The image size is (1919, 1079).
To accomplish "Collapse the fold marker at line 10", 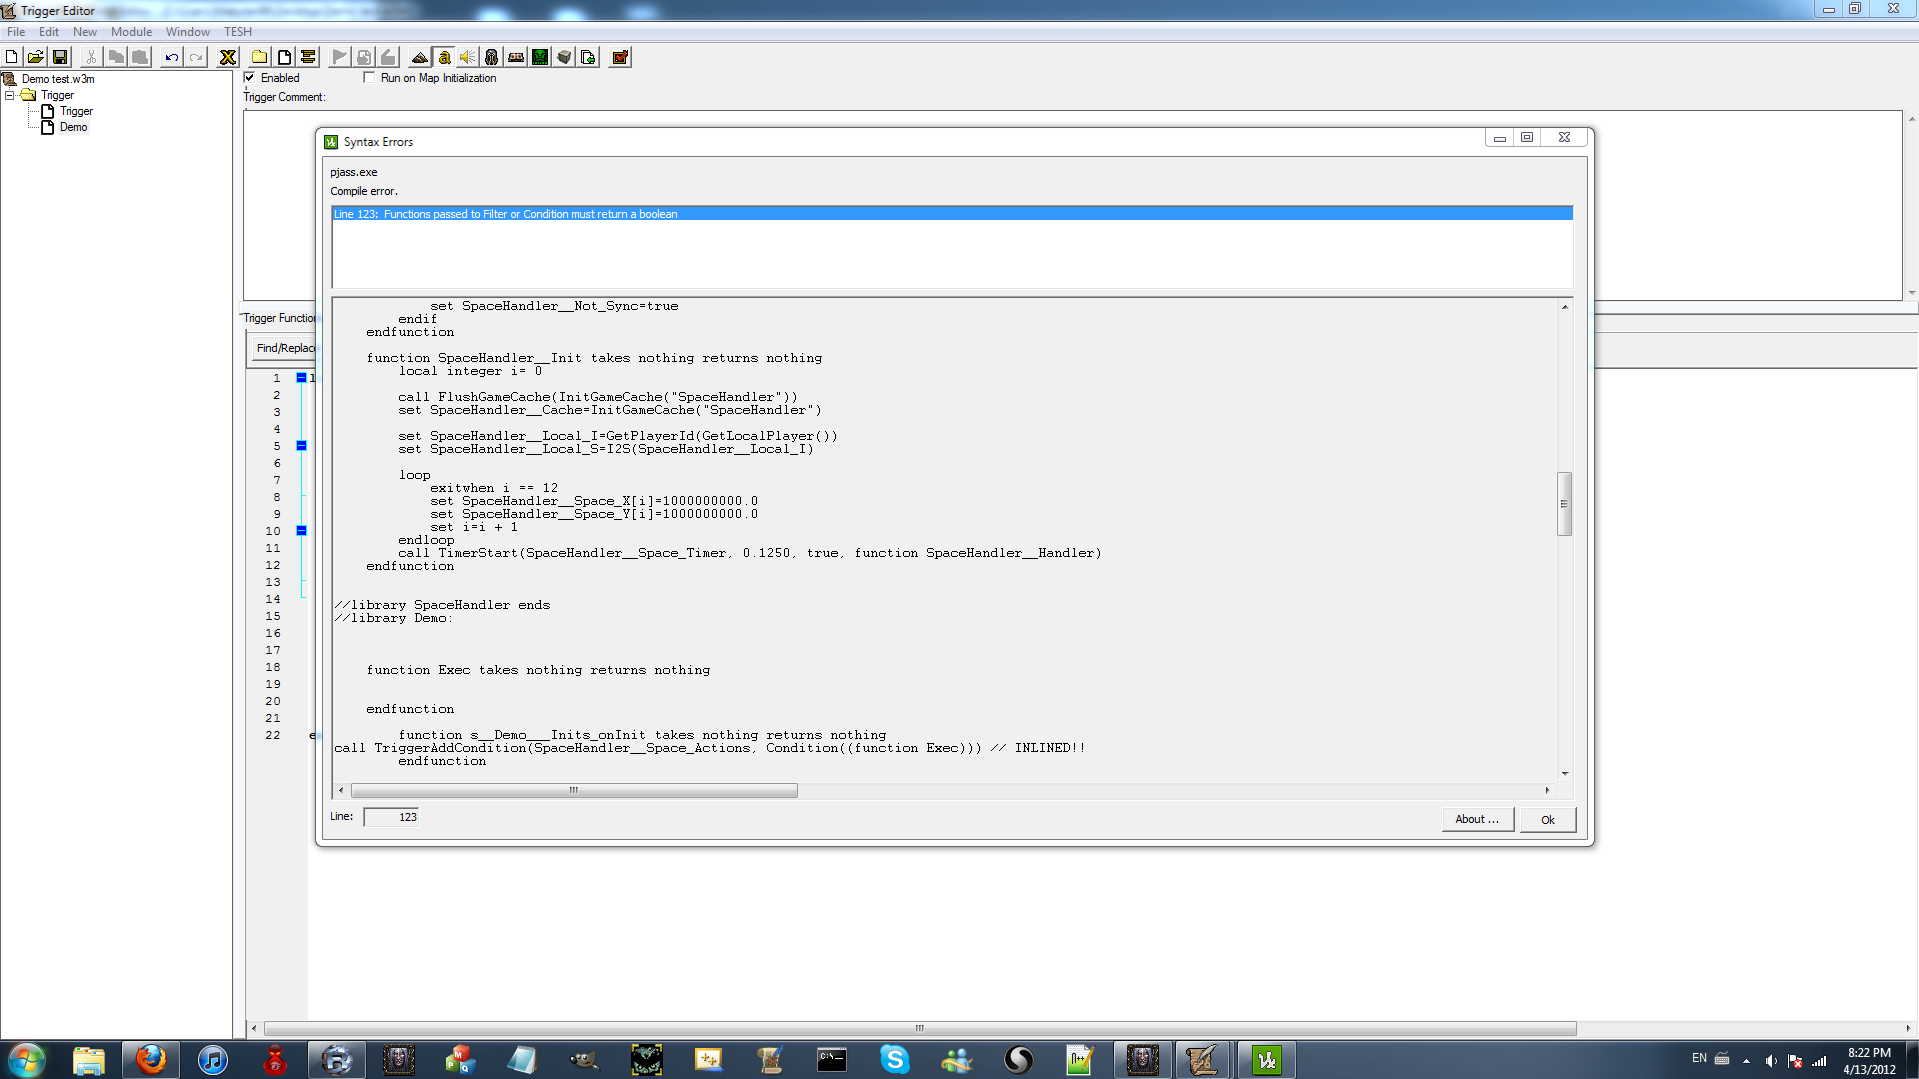I will click(301, 531).
